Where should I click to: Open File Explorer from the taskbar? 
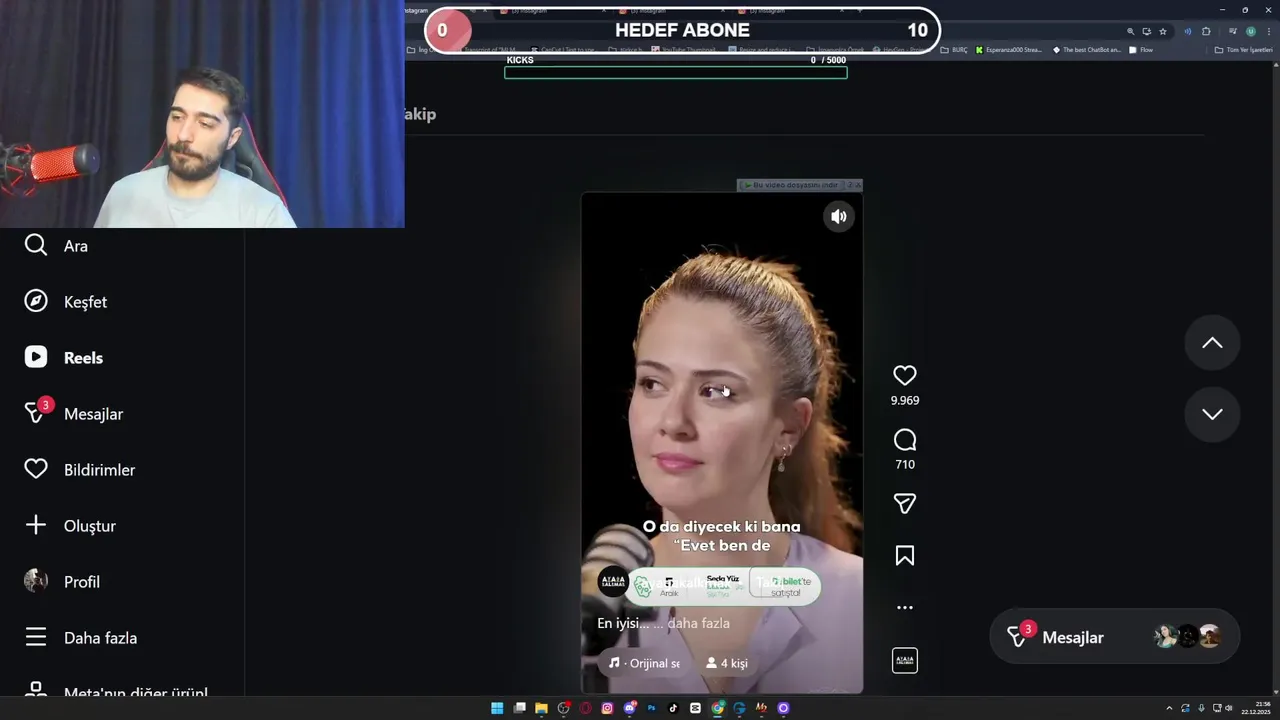tap(541, 708)
